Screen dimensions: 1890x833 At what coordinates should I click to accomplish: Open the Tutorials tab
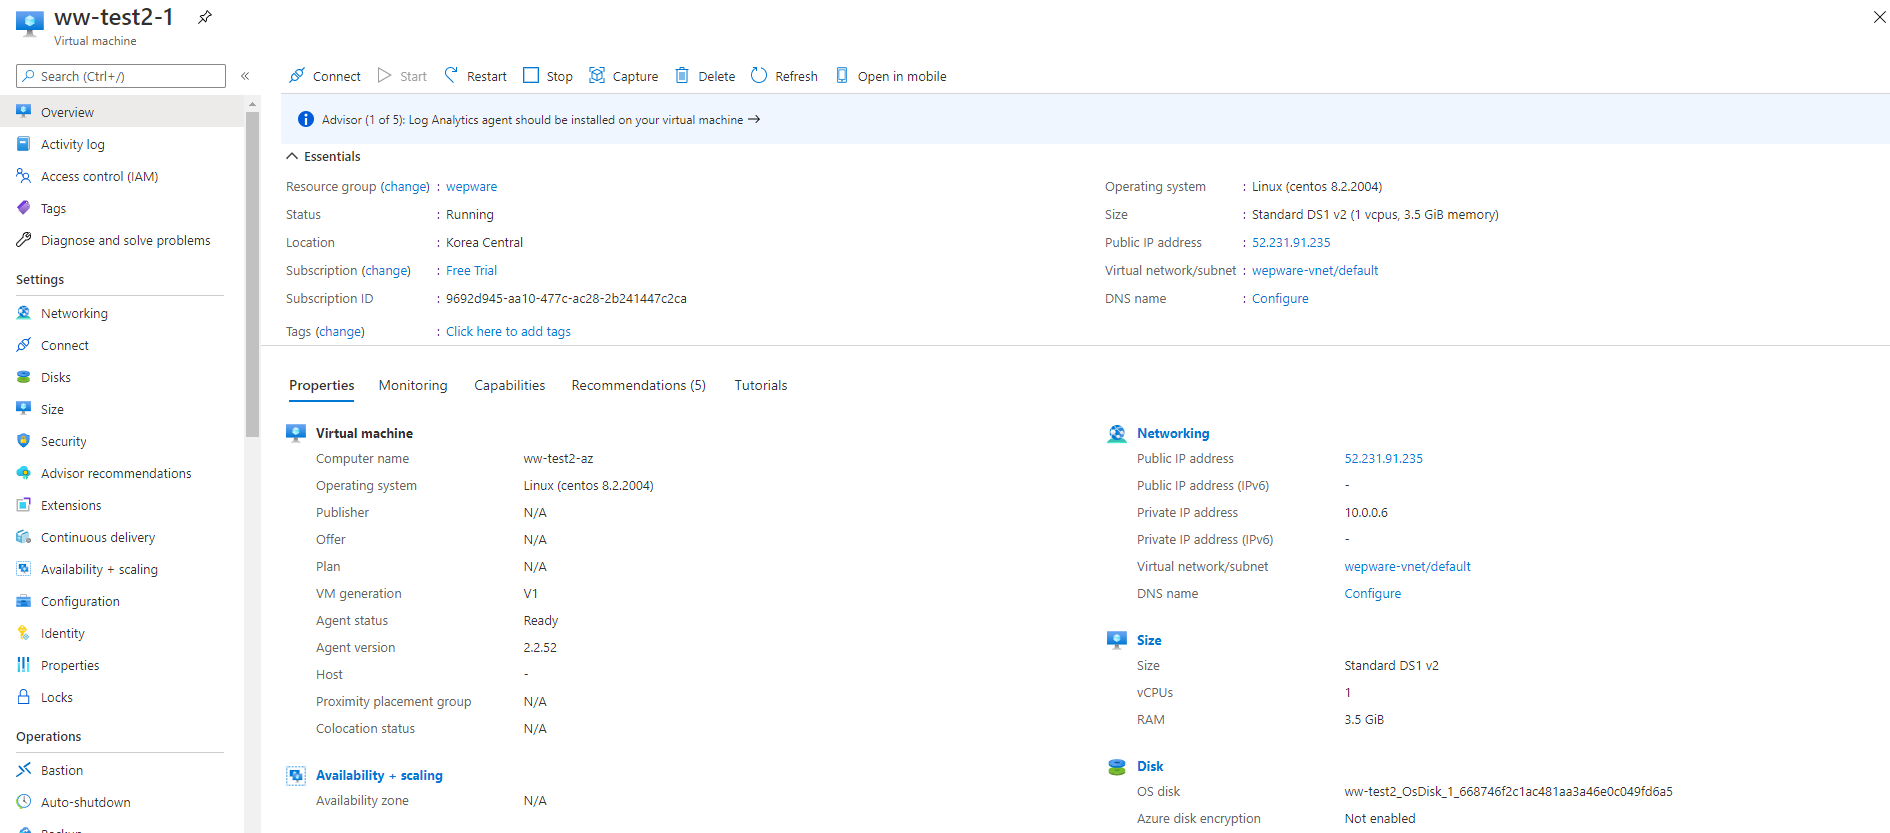[761, 385]
